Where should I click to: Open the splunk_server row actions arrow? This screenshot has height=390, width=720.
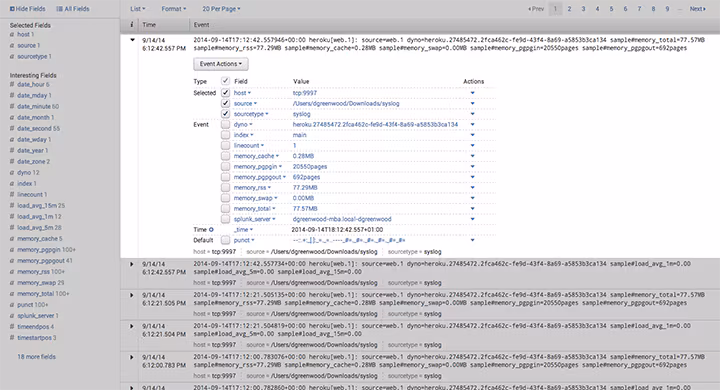(472, 219)
